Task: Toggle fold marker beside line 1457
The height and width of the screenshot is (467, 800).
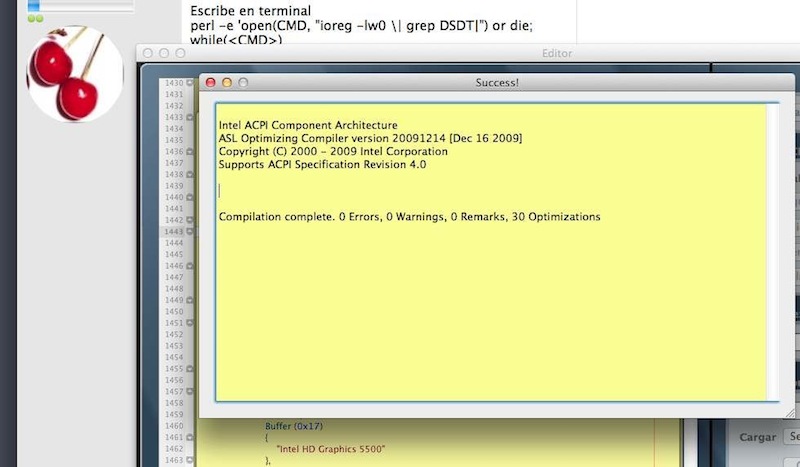Action: (189, 391)
